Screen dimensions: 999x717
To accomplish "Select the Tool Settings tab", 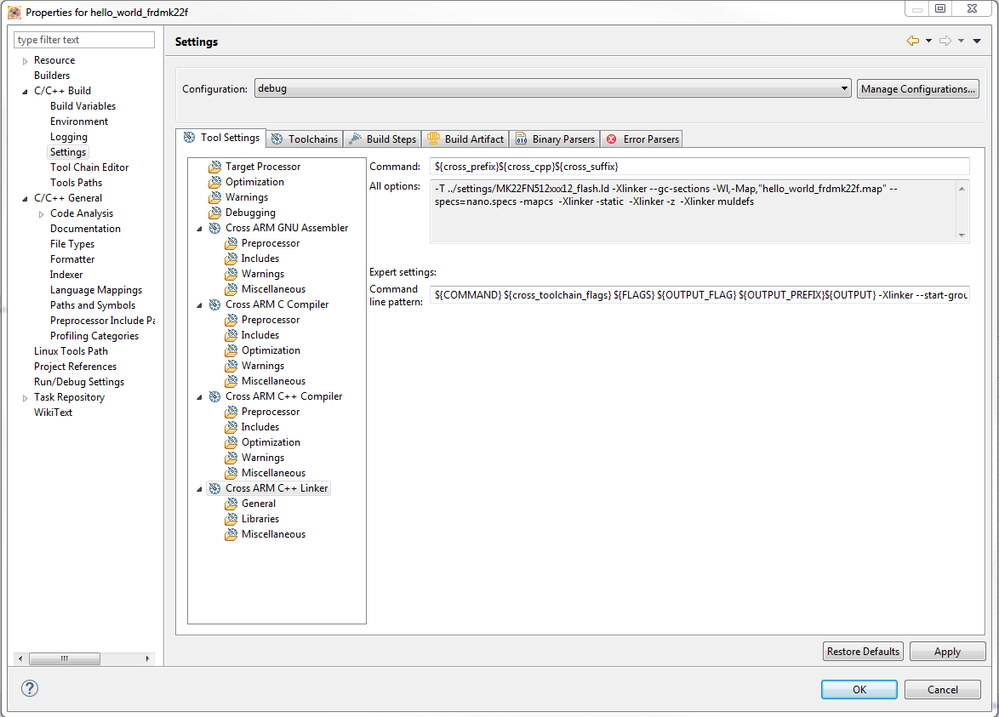I will [222, 138].
